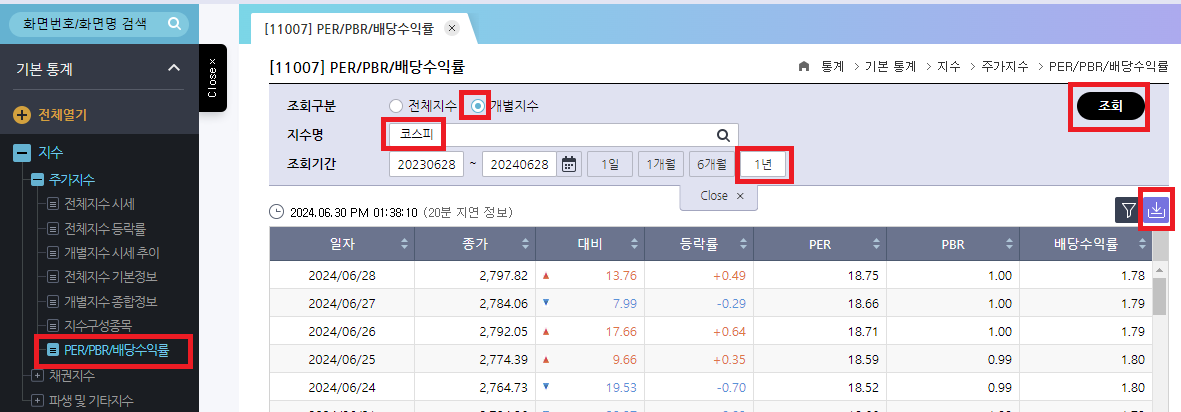
Task: Sort by the 대비 column header
Action: point(588,244)
